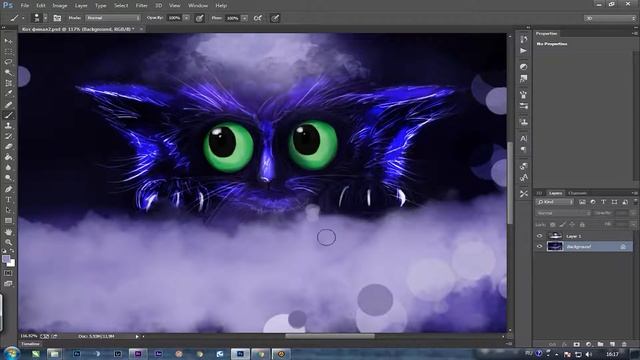Screen dimensions: 640x360
Task: Select the Pen tool
Action: pyautogui.click(x=8, y=189)
